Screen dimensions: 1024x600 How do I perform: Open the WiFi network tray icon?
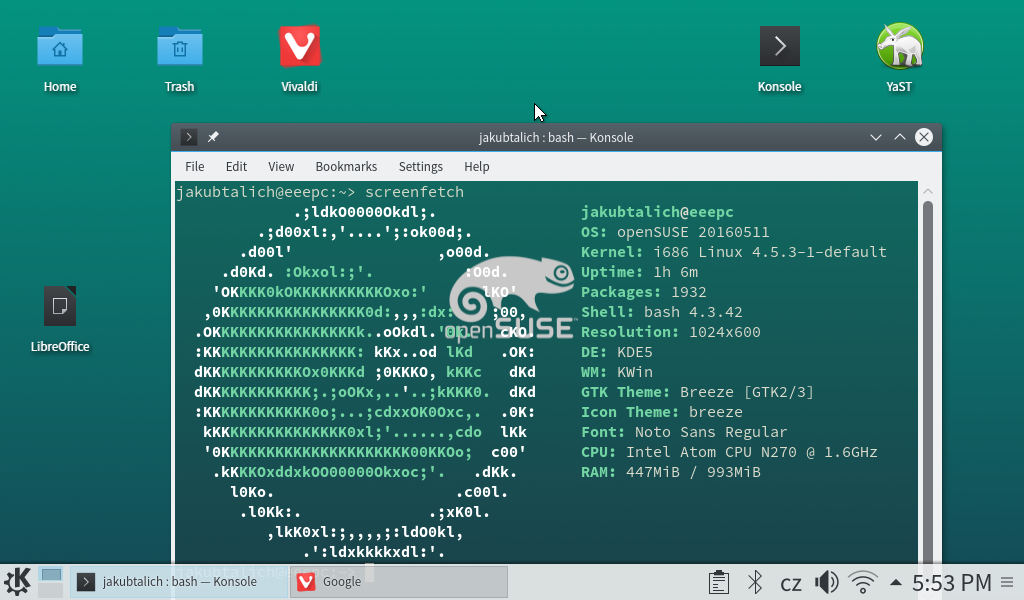click(863, 582)
